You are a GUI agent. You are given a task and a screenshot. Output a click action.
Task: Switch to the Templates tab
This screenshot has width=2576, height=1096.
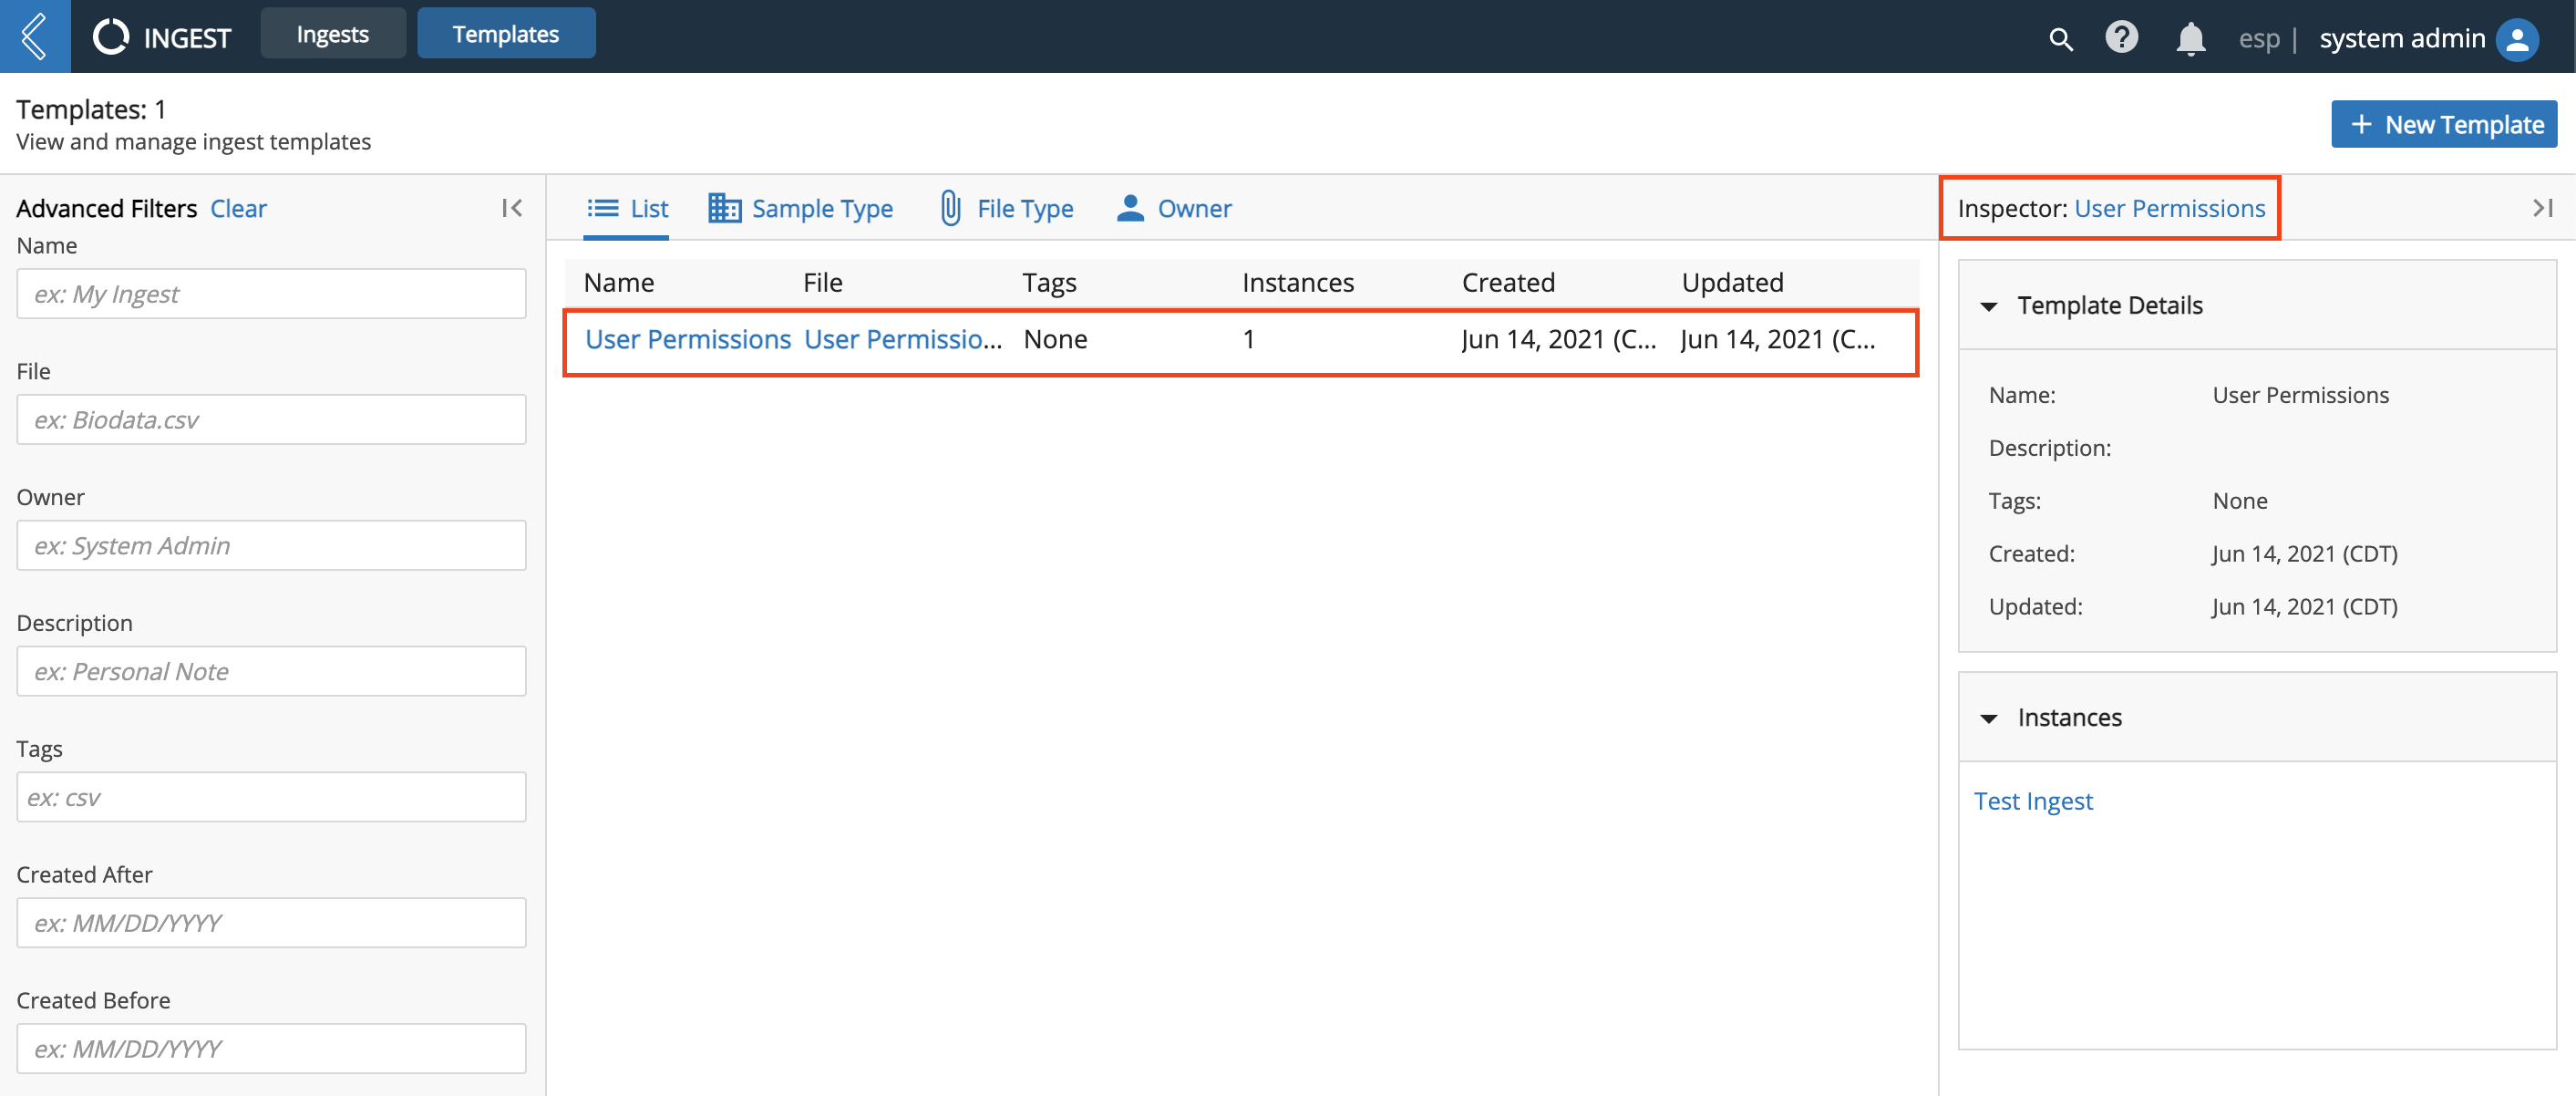click(506, 34)
